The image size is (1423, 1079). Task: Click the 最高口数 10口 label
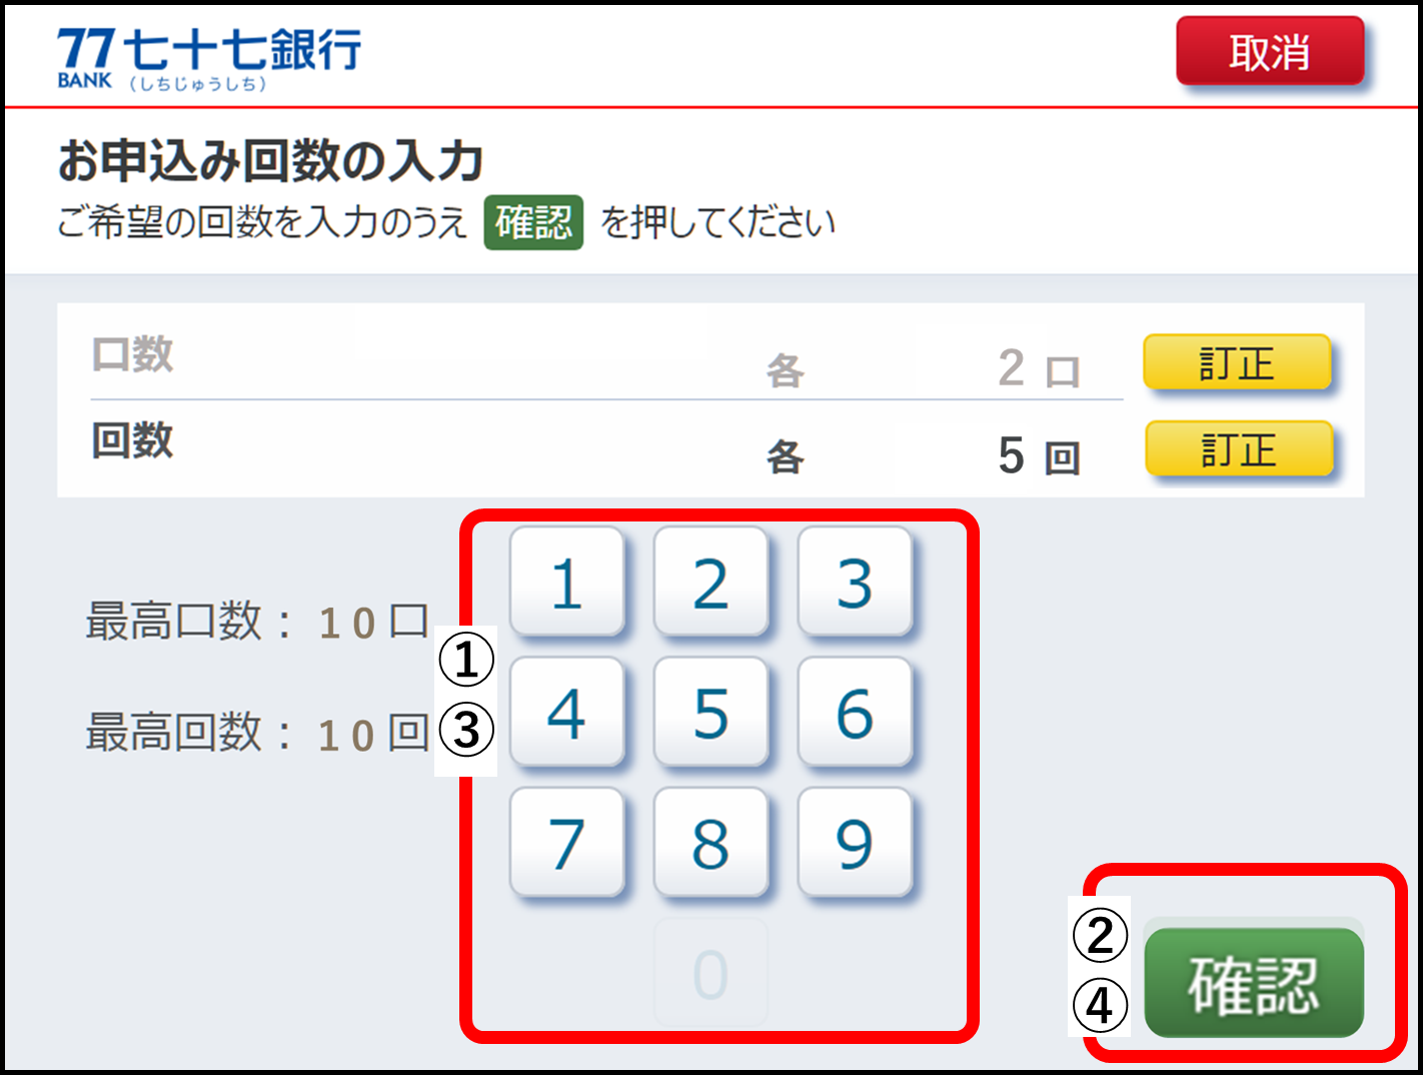pyautogui.click(x=258, y=622)
